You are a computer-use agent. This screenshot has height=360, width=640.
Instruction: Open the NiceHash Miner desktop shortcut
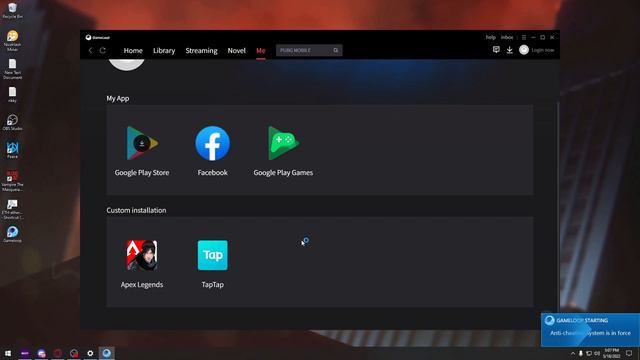tap(12, 41)
